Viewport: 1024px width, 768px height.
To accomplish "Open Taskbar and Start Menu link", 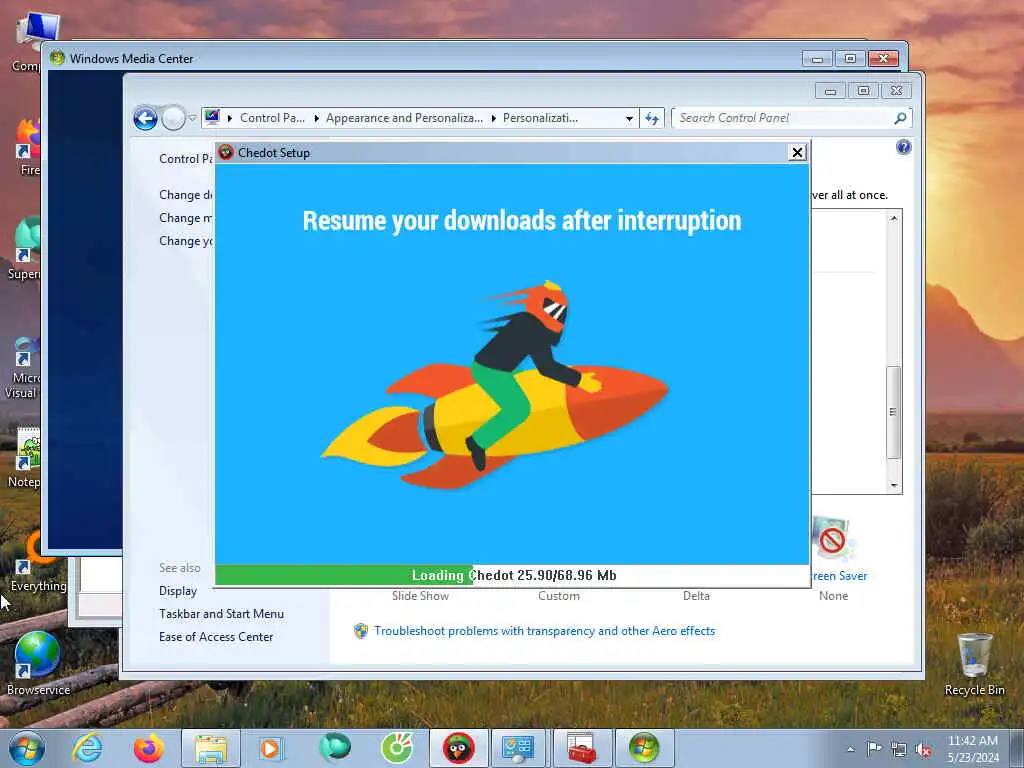I will 221,614.
